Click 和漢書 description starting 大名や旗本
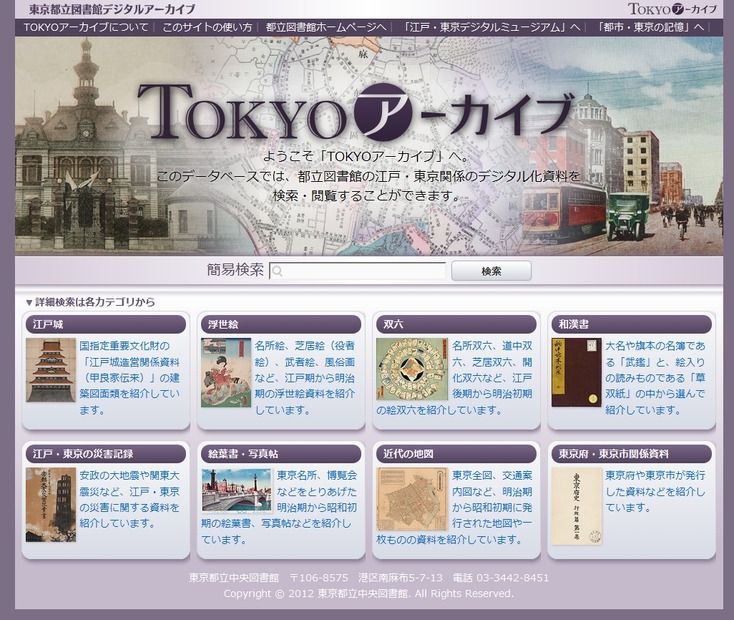The width and height of the screenshot is (734, 620). pos(655,378)
